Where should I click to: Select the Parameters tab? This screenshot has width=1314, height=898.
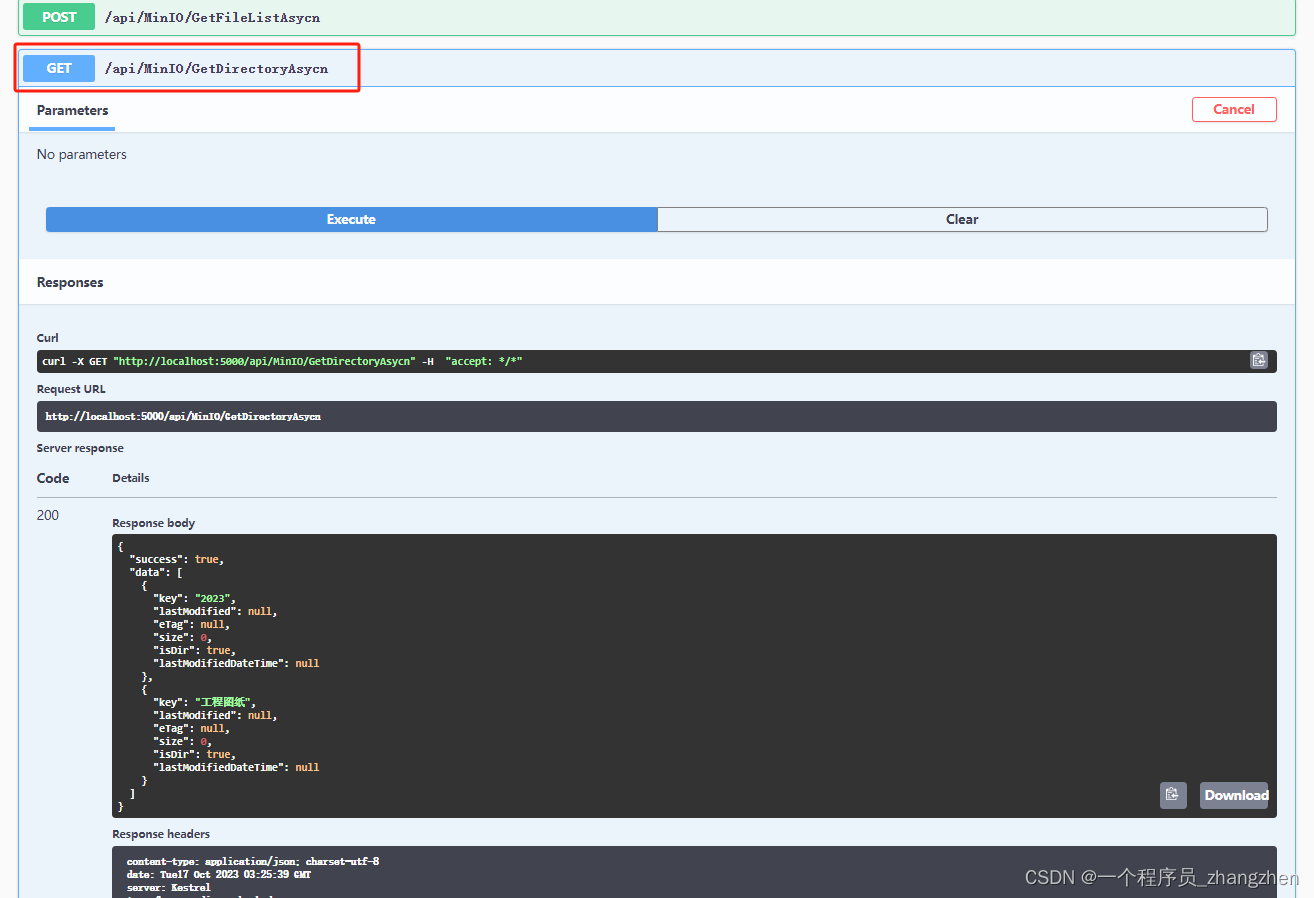pos(73,110)
